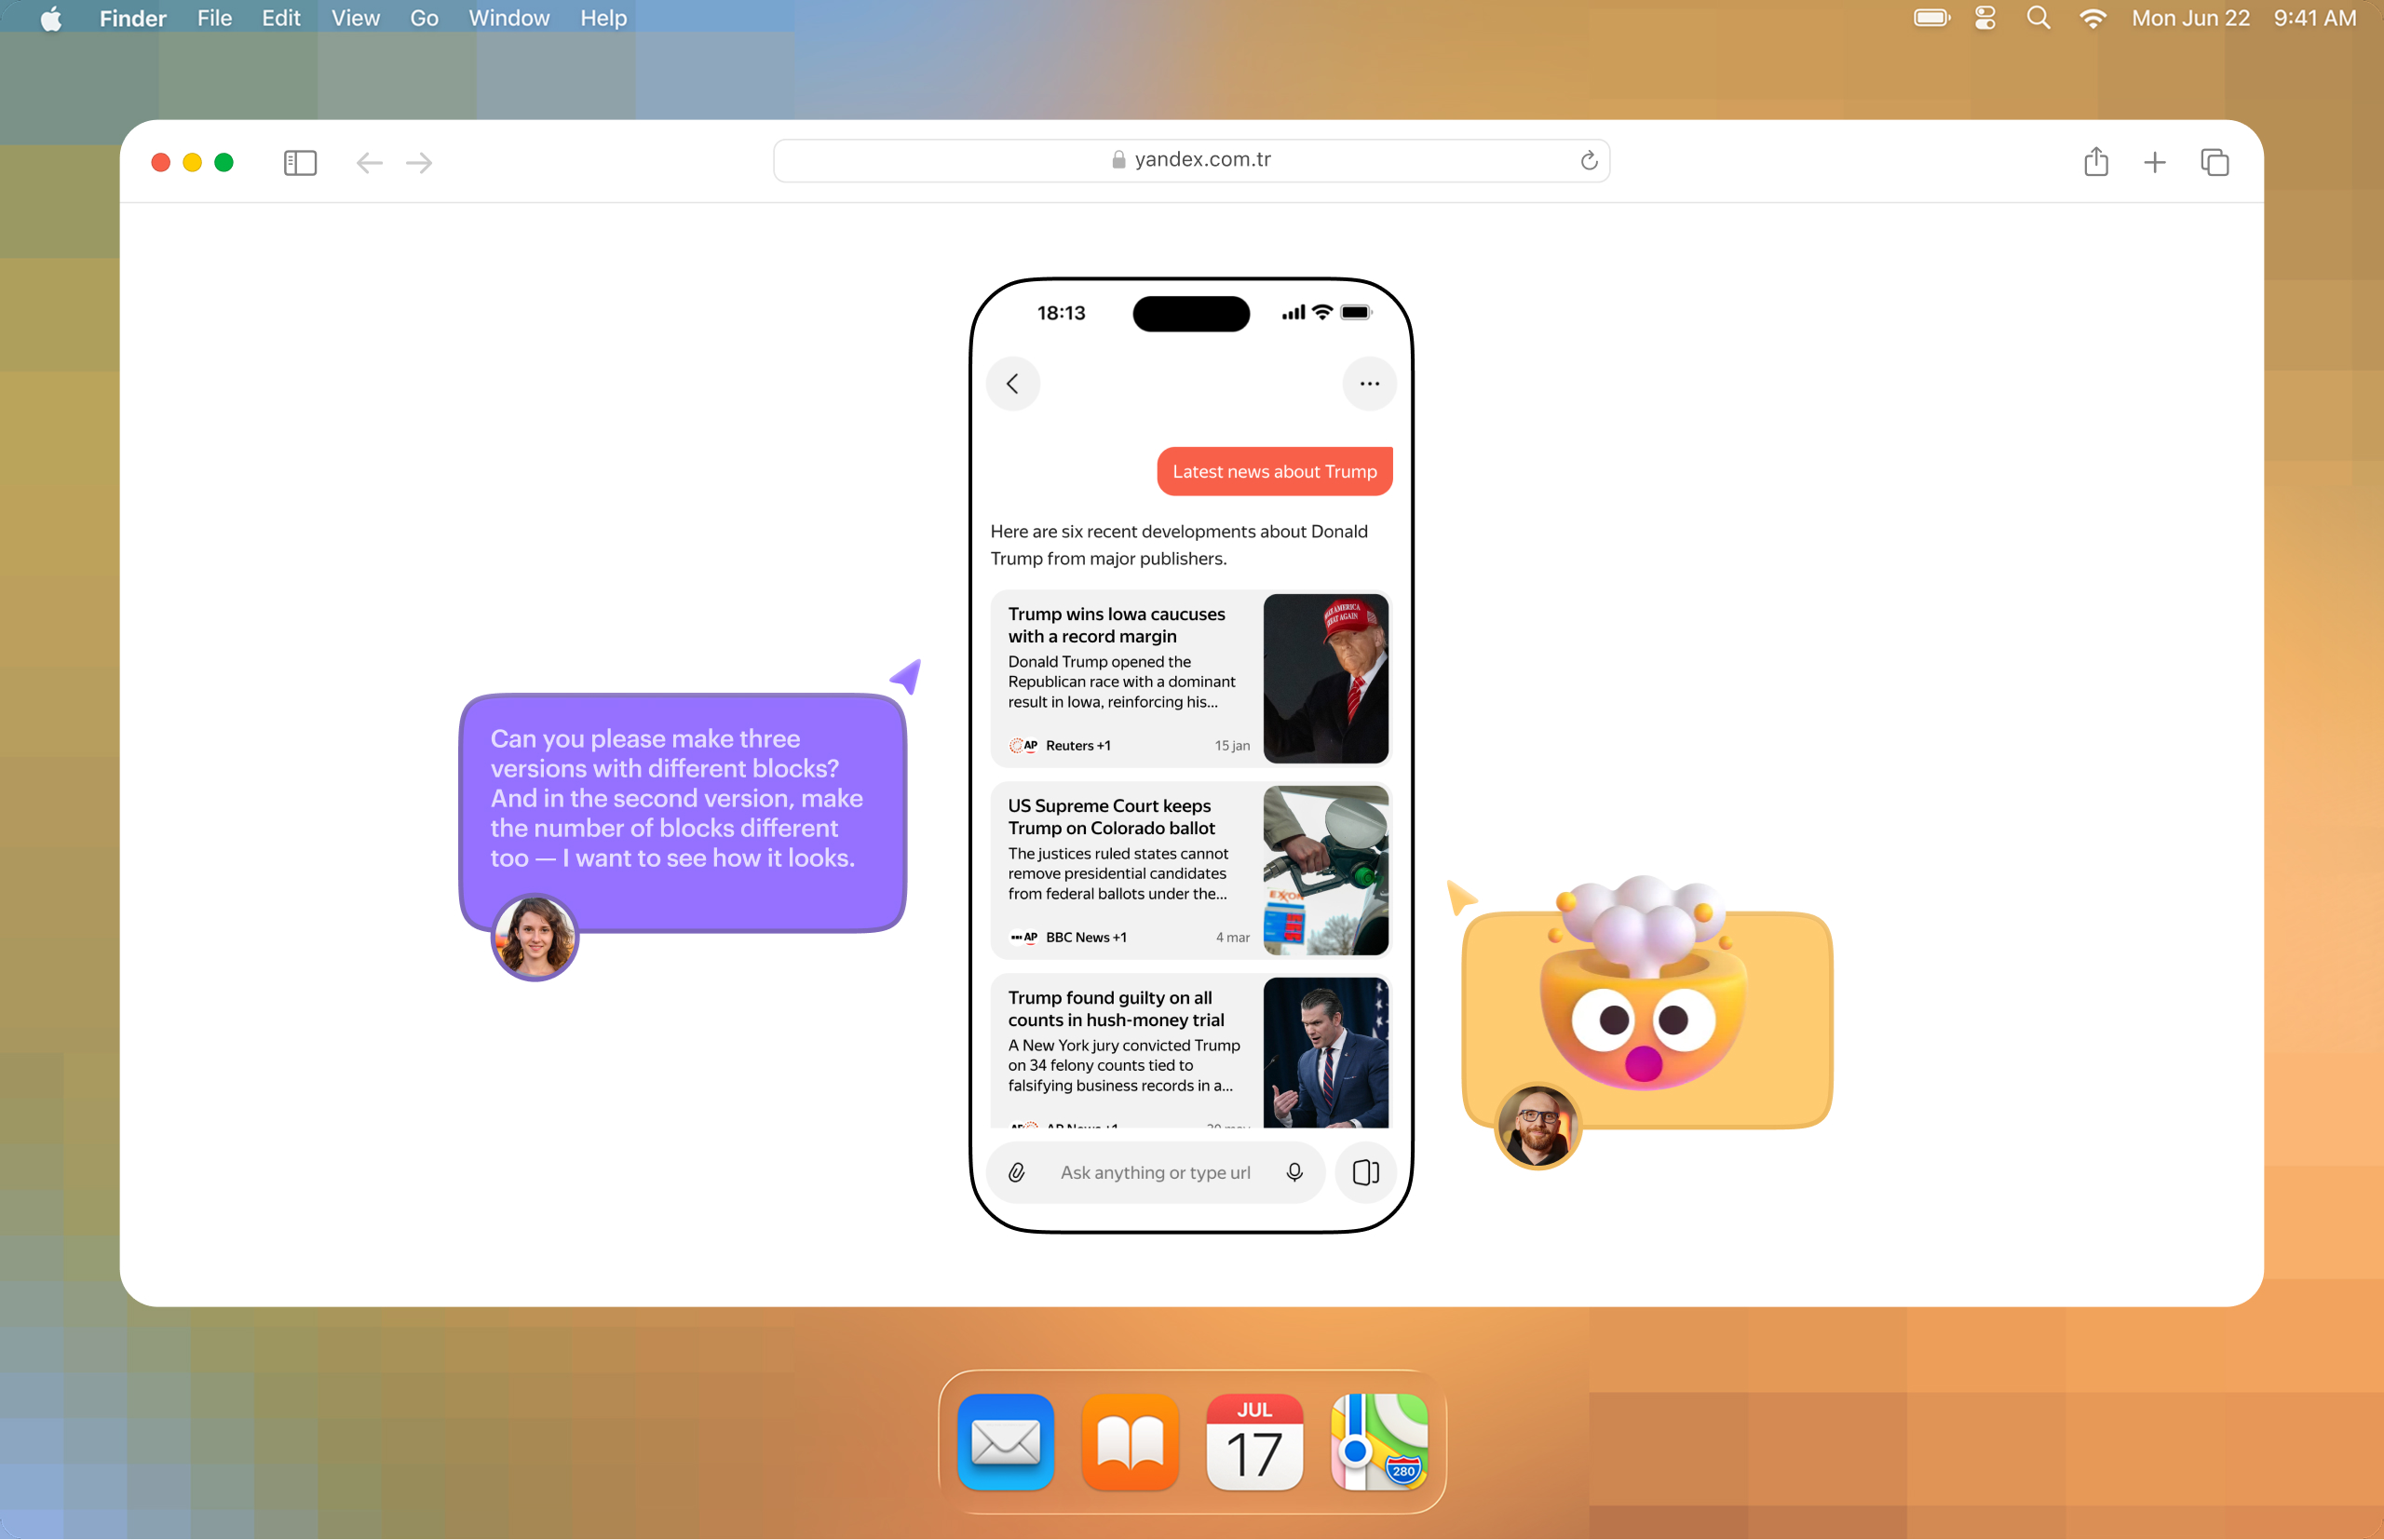Open the Window menu

509,18
